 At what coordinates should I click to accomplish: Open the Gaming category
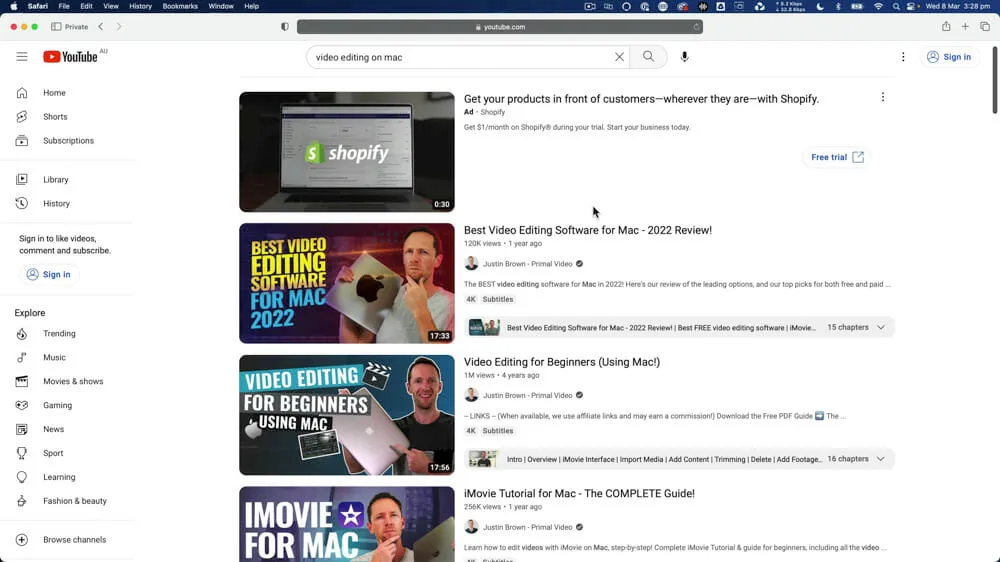tap(57, 406)
